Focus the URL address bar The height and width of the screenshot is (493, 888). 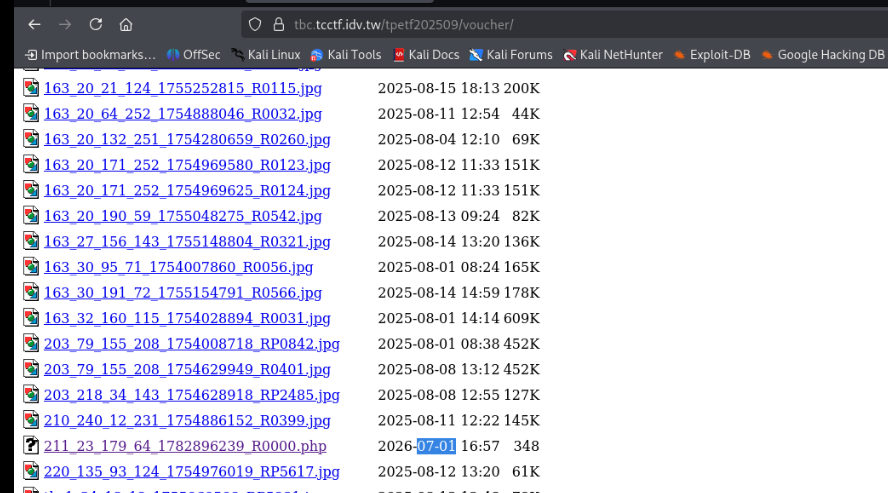[x=566, y=24]
